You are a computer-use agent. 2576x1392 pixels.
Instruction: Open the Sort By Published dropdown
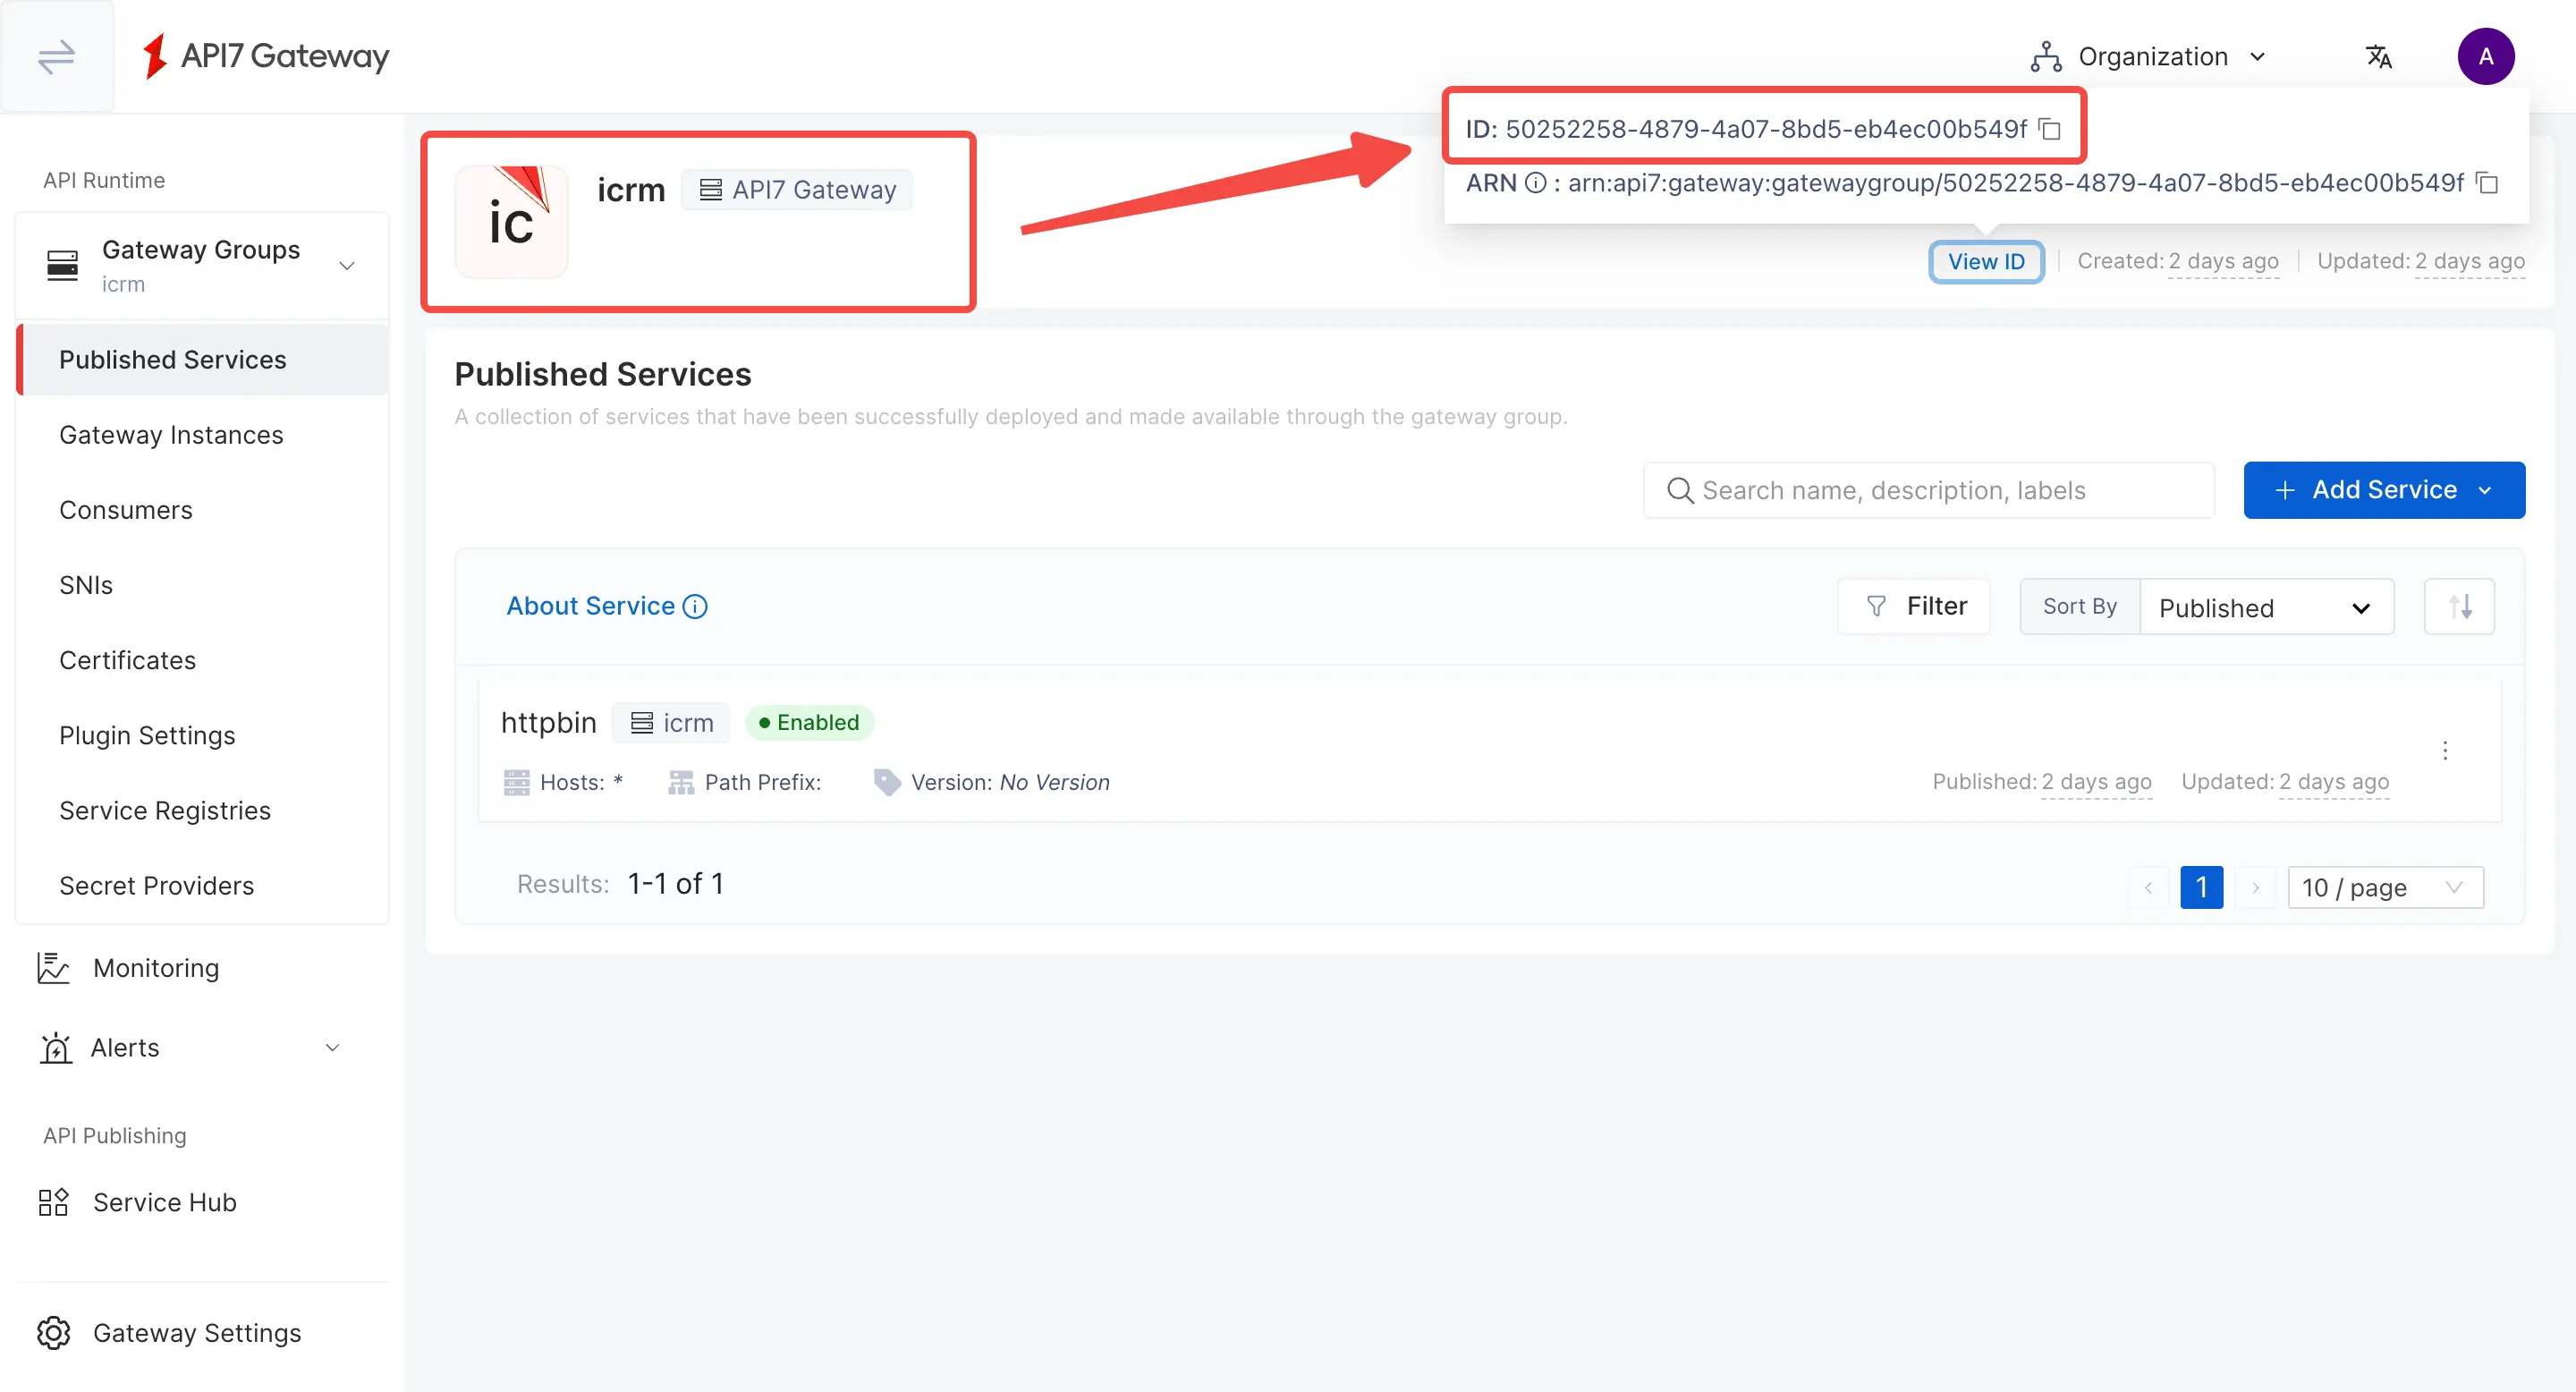(x=2266, y=606)
